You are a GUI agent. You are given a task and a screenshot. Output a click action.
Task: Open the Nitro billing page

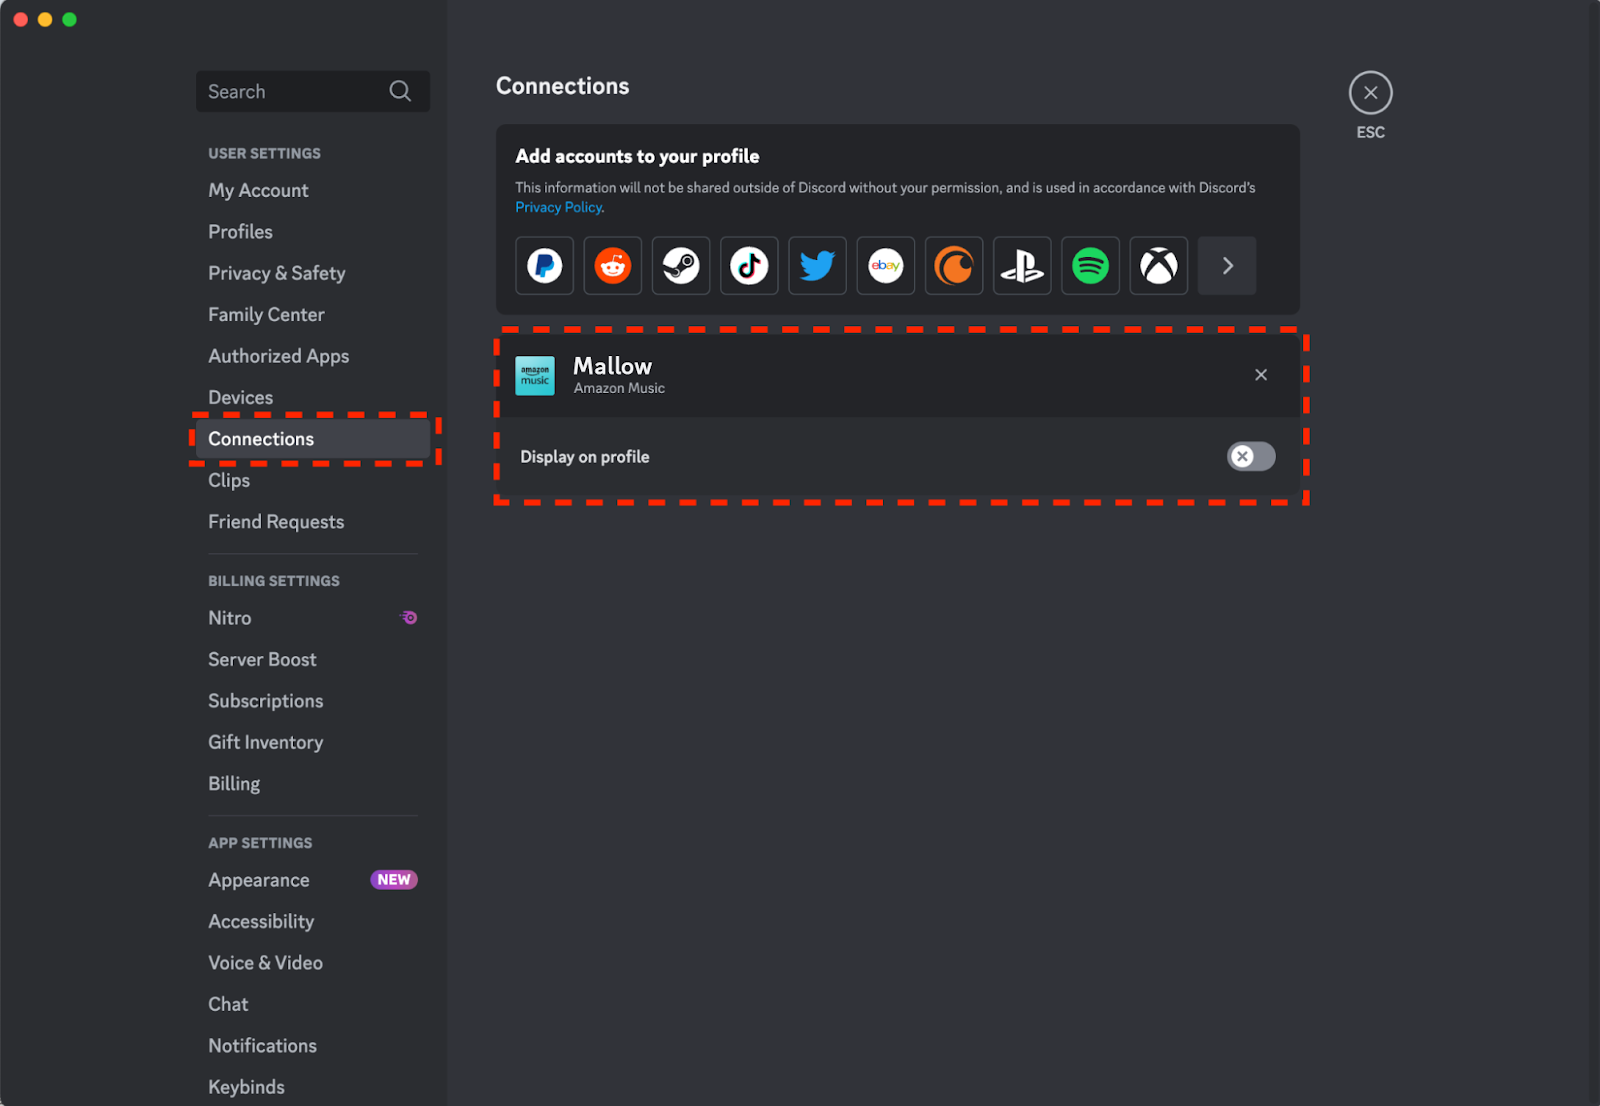click(x=313, y=618)
